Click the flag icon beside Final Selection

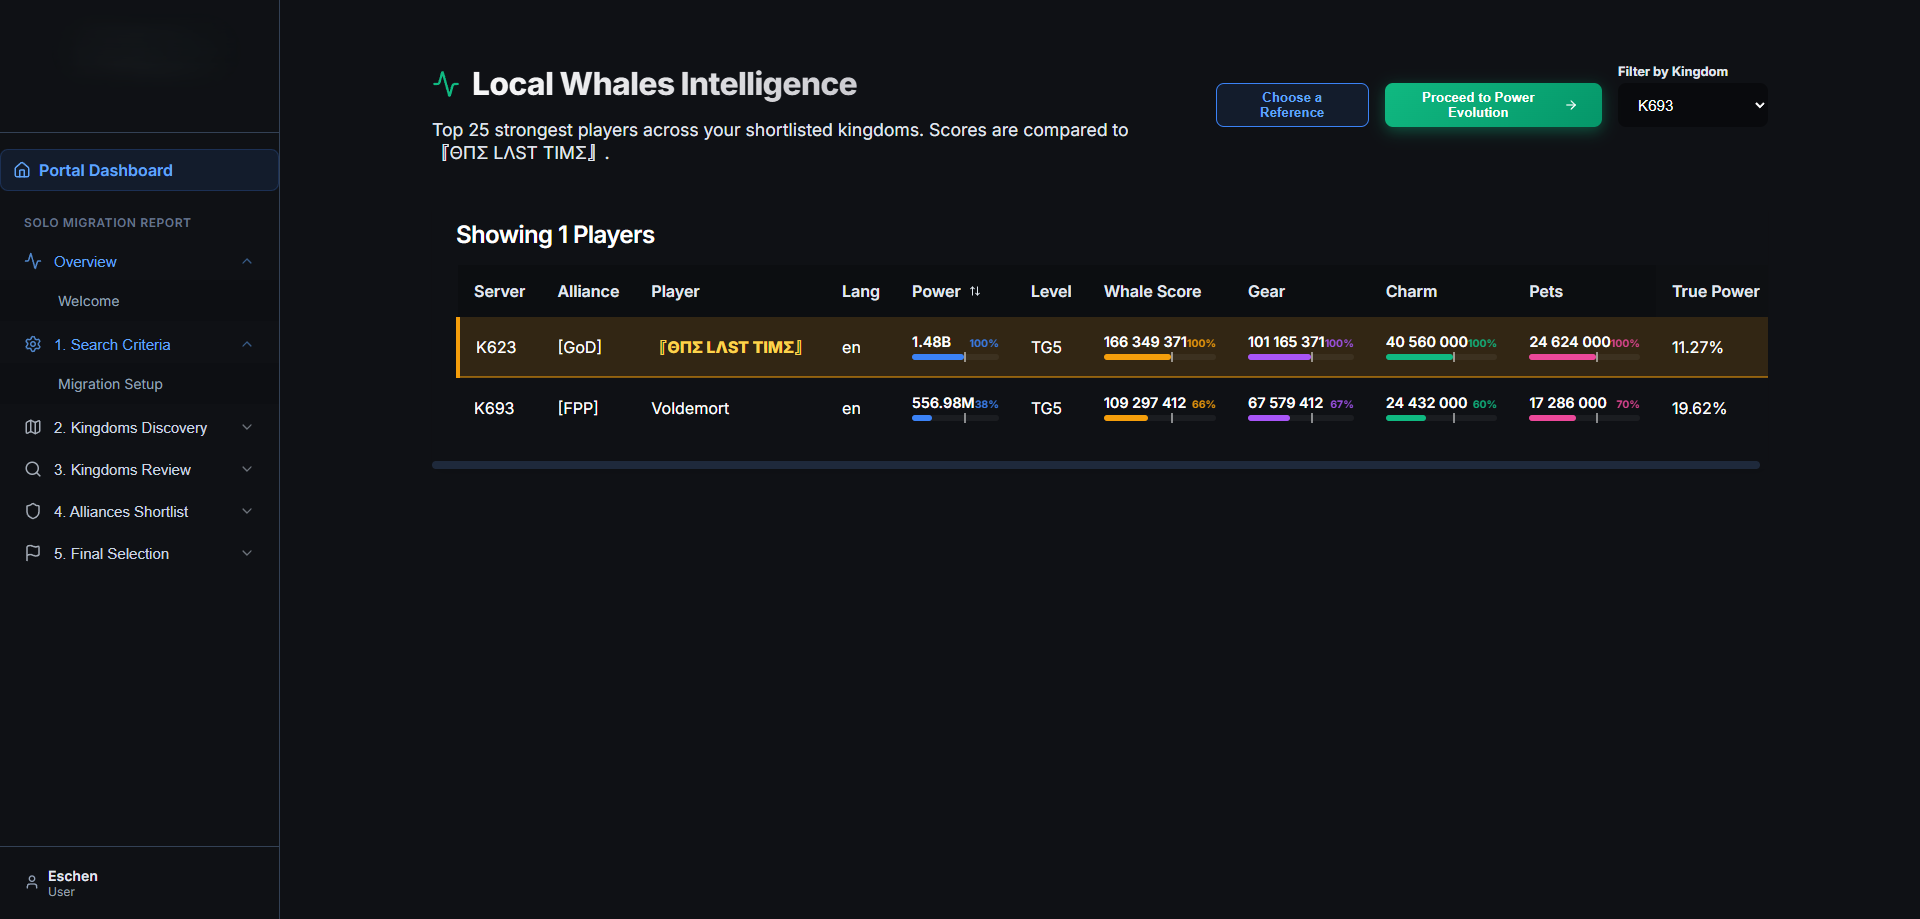pos(33,553)
